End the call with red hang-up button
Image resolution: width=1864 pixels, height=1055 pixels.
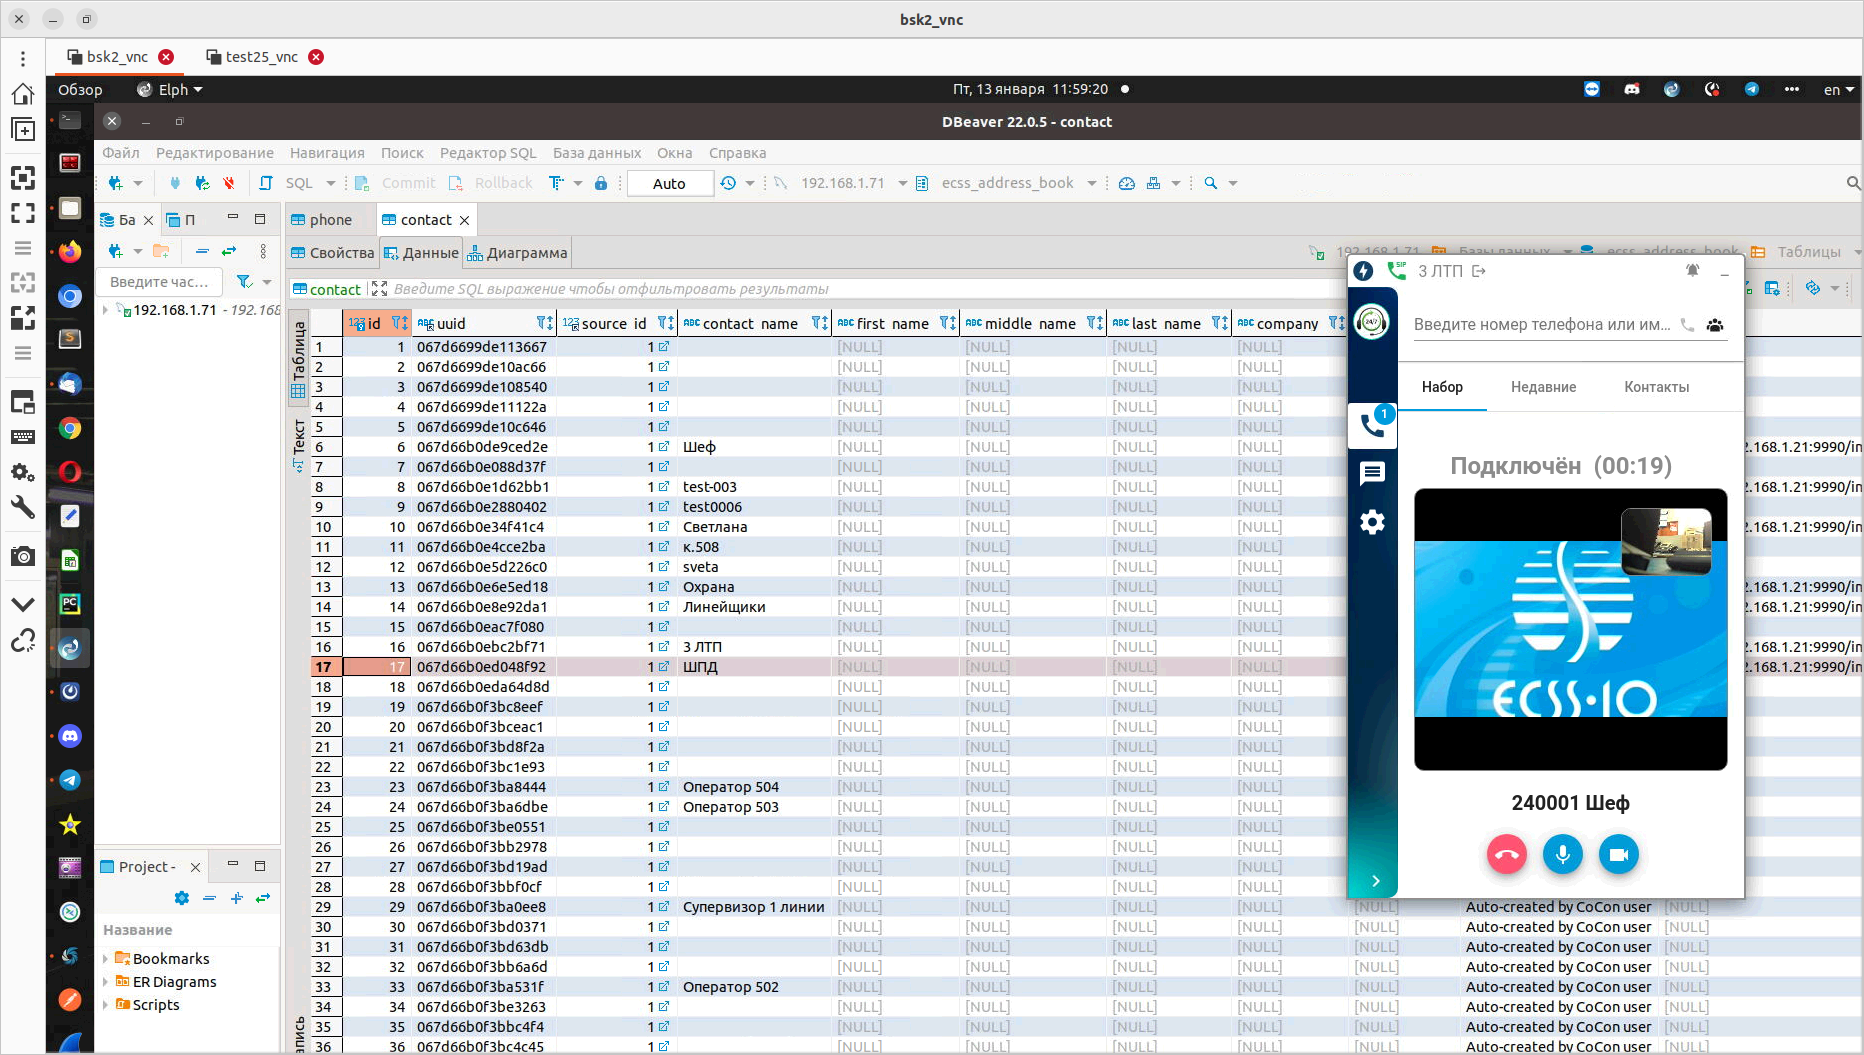click(1506, 855)
